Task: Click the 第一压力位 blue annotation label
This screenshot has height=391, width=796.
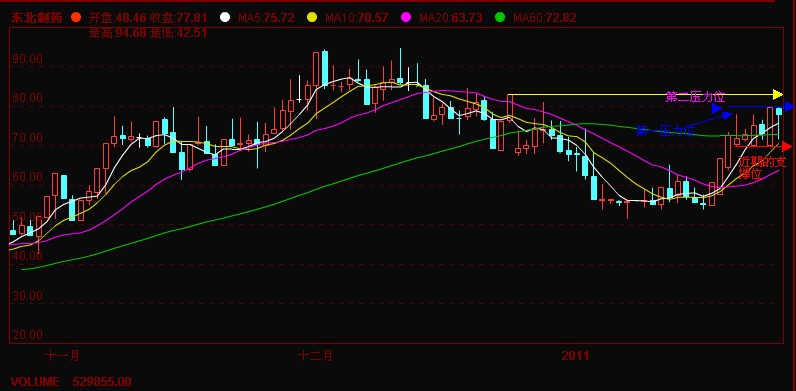Action: (665, 131)
